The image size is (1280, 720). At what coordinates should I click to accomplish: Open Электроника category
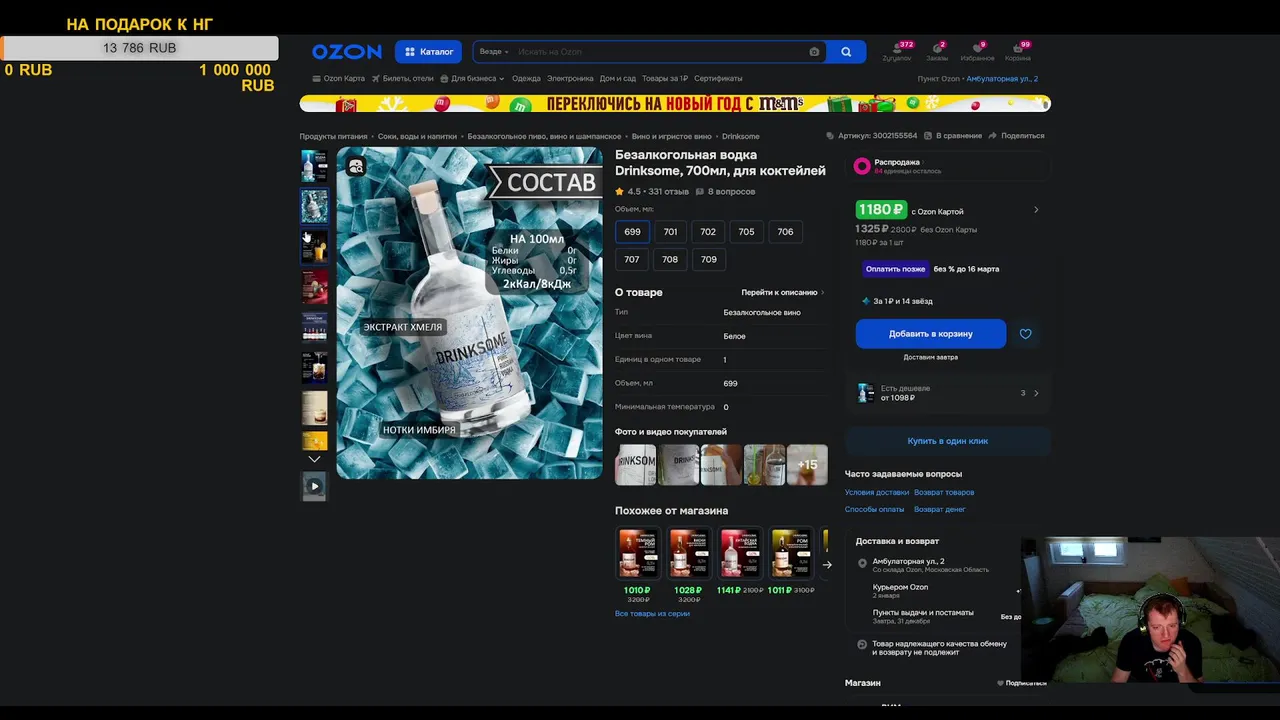point(570,78)
